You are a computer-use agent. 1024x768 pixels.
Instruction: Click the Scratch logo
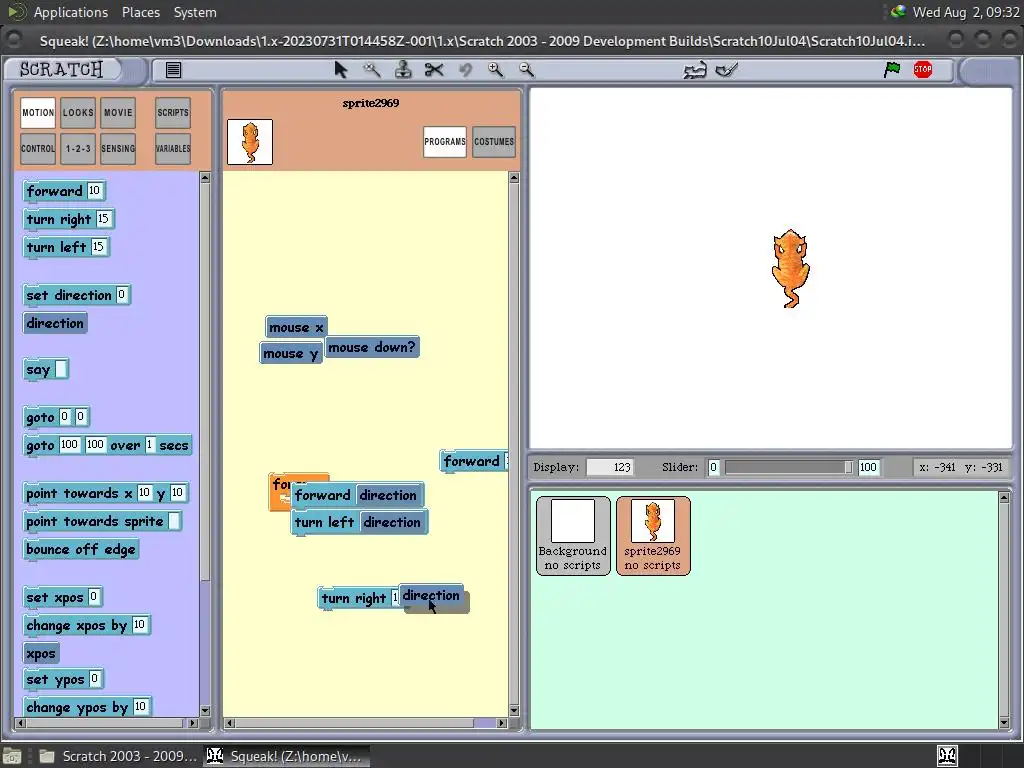[x=61, y=69]
